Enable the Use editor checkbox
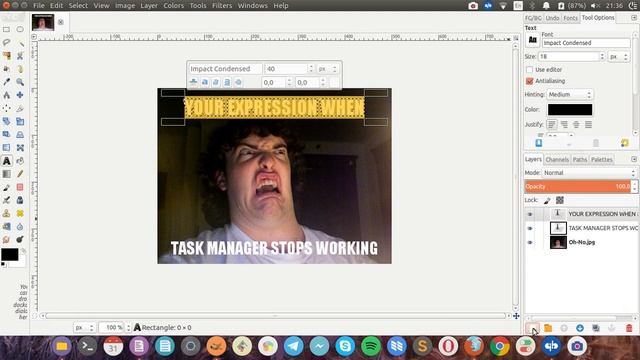This screenshot has width=640, height=360. point(529,70)
